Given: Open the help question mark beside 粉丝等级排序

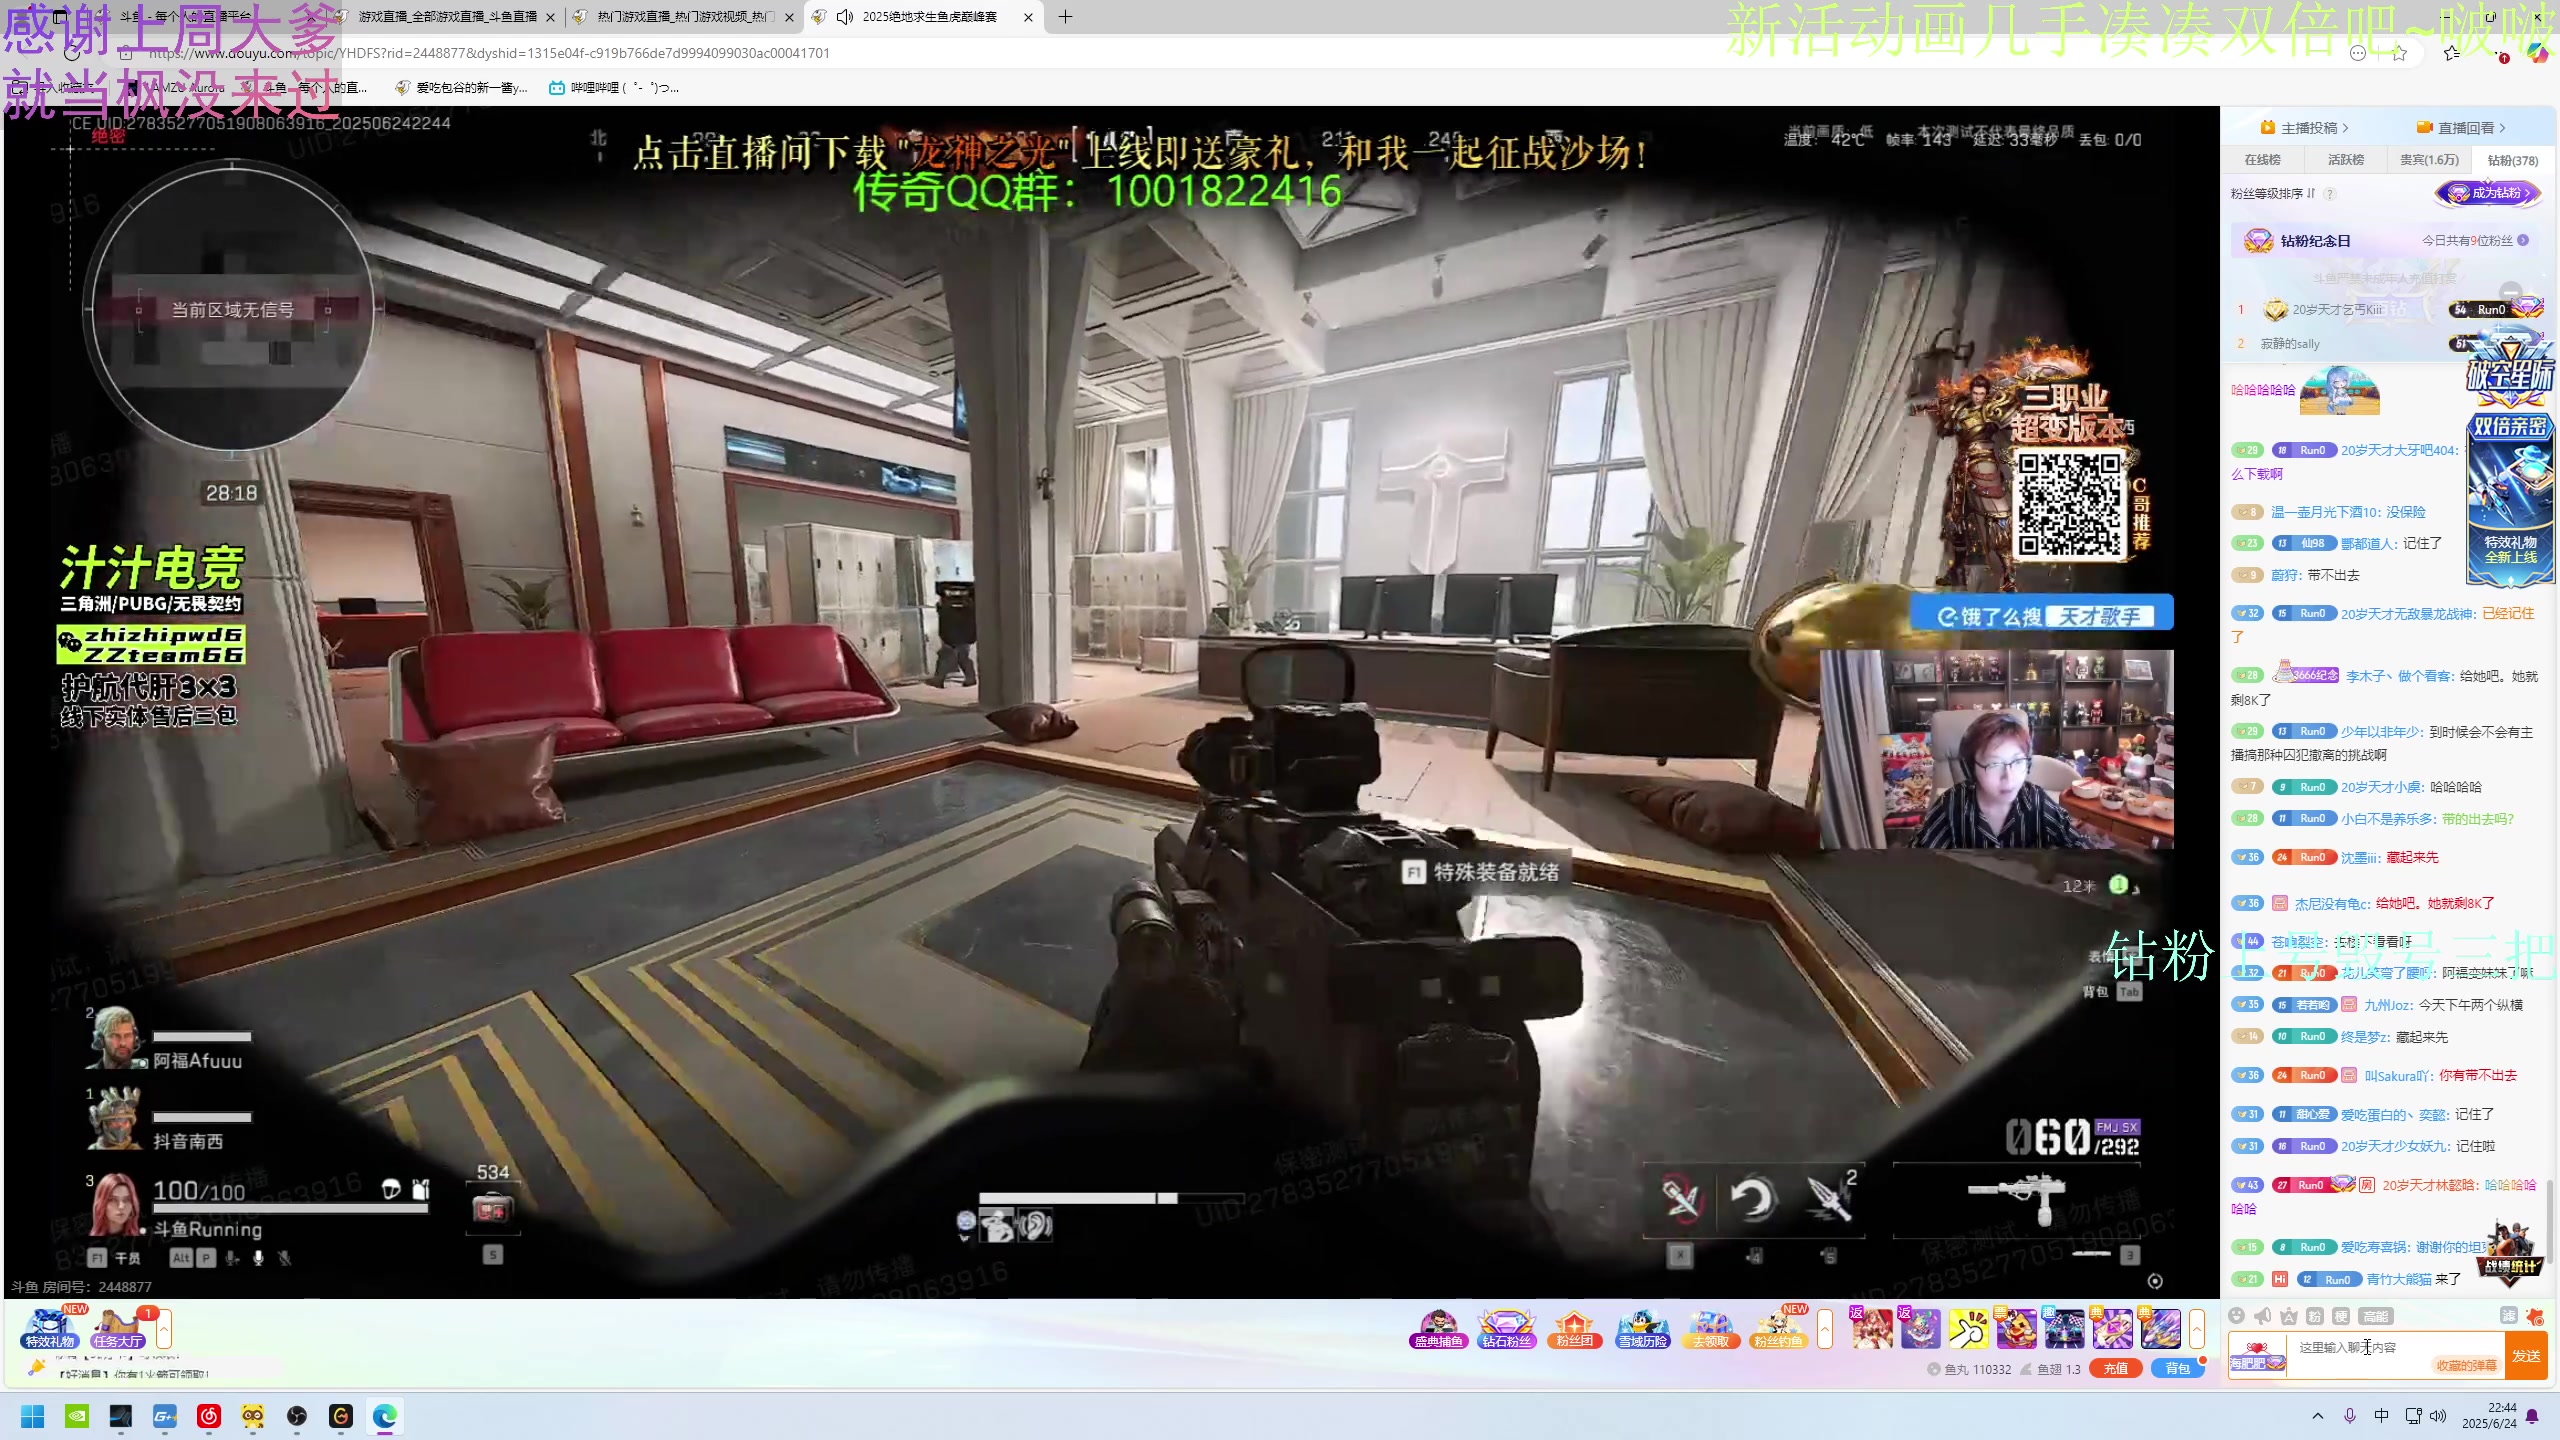Looking at the screenshot, I should coord(2330,194).
